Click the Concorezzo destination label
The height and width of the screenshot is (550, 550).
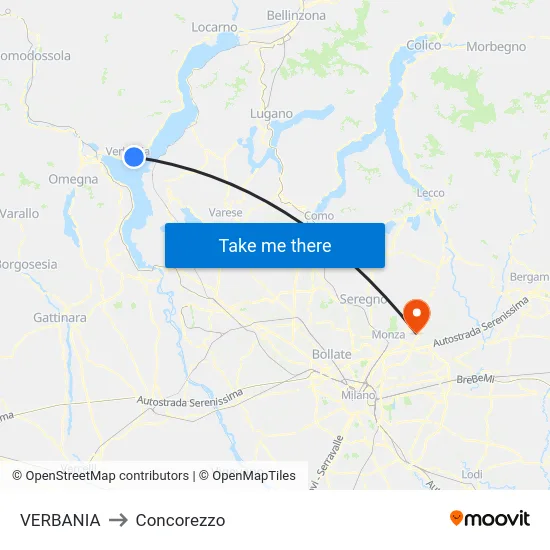point(180,520)
